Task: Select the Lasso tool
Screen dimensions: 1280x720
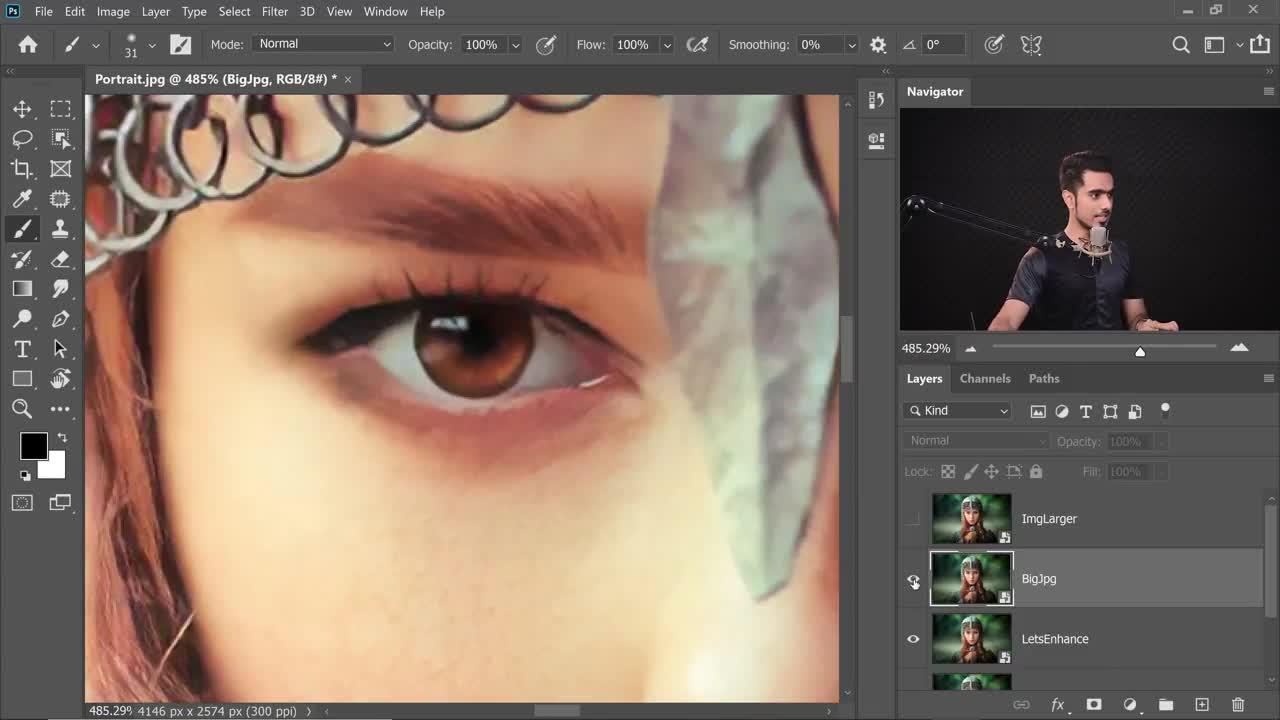Action: click(x=22, y=139)
